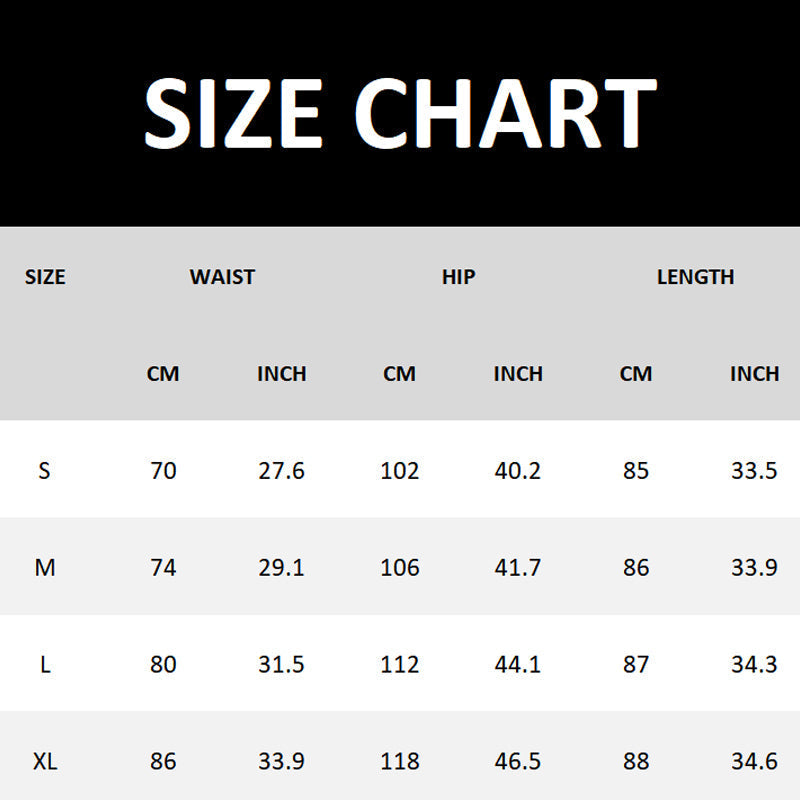Viewport: 800px width, 800px height.
Task: Click length inch value 33.9 in M row
Action: (754, 567)
